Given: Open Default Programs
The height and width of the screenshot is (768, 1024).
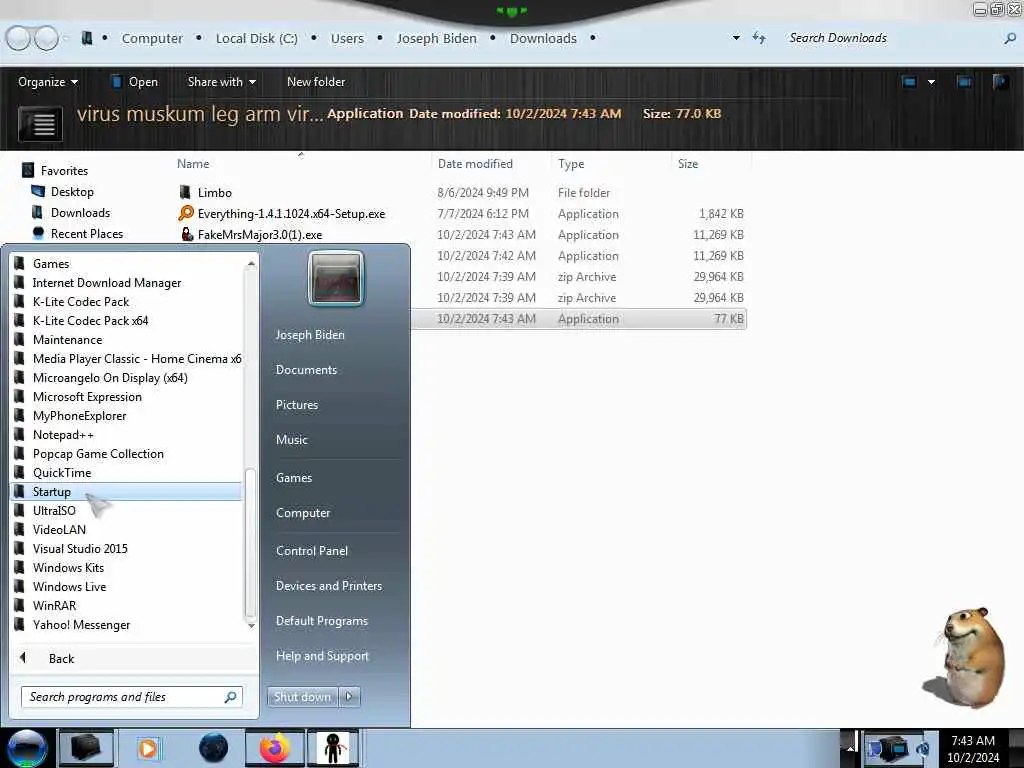Looking at the screenshot, I should pos(322,620).
